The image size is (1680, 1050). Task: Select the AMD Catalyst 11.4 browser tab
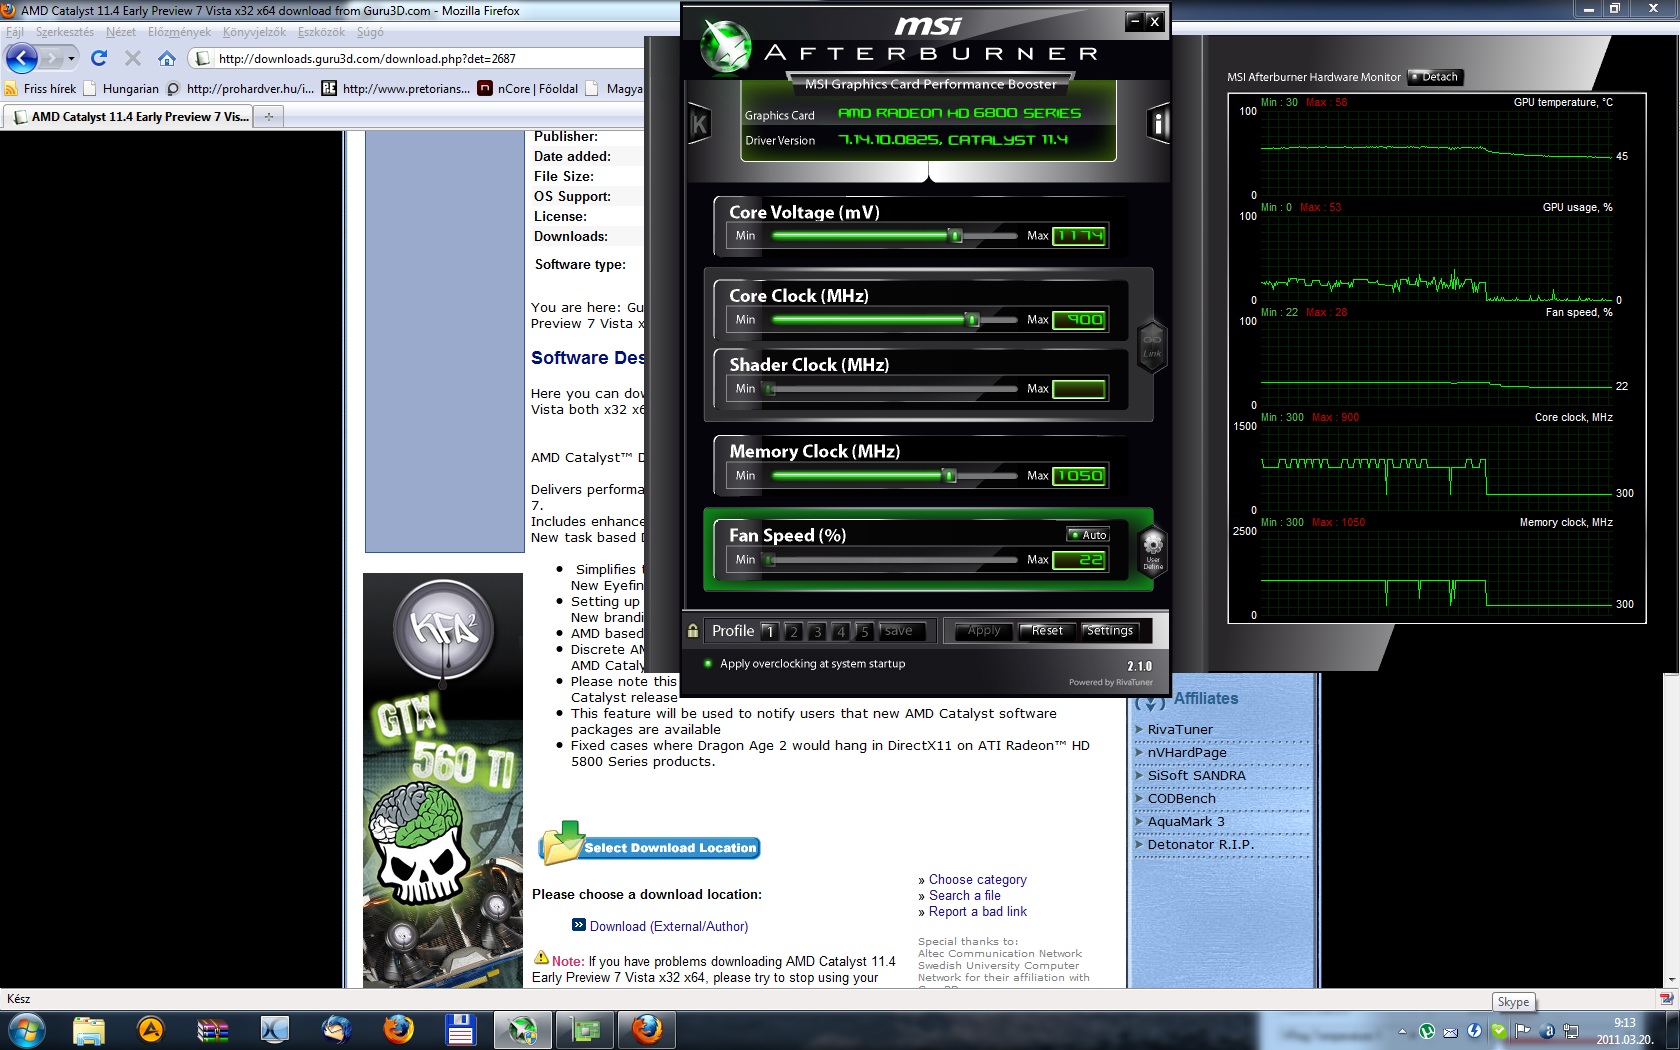(x=130, y=117)
